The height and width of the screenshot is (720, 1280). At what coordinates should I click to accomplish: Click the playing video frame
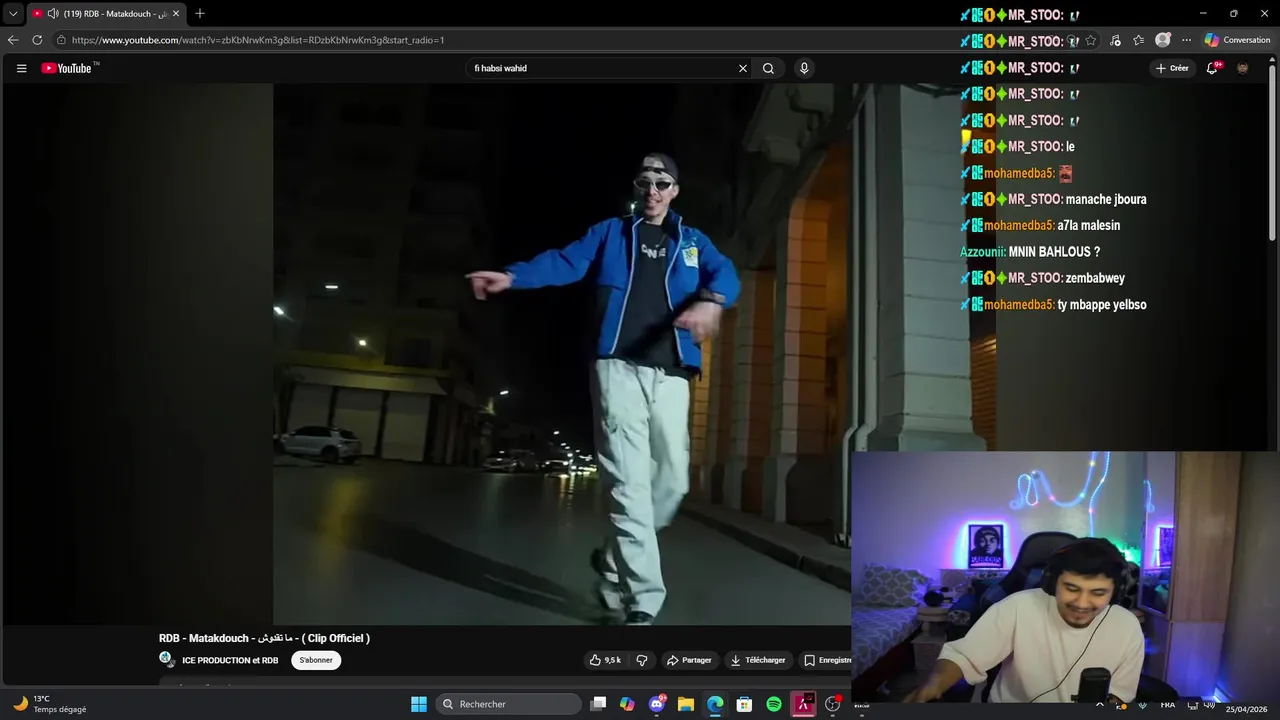561,354
